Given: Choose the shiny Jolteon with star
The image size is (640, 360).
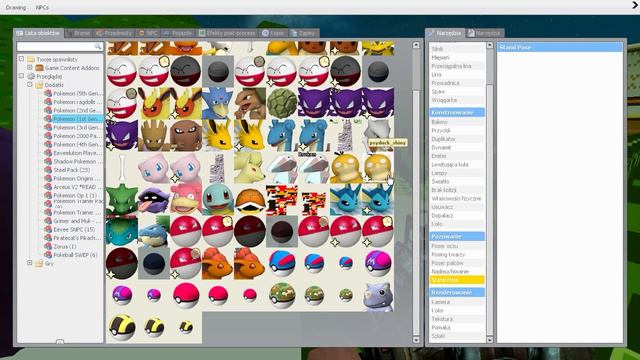Looking at the screenshot, I should [250, 136].
